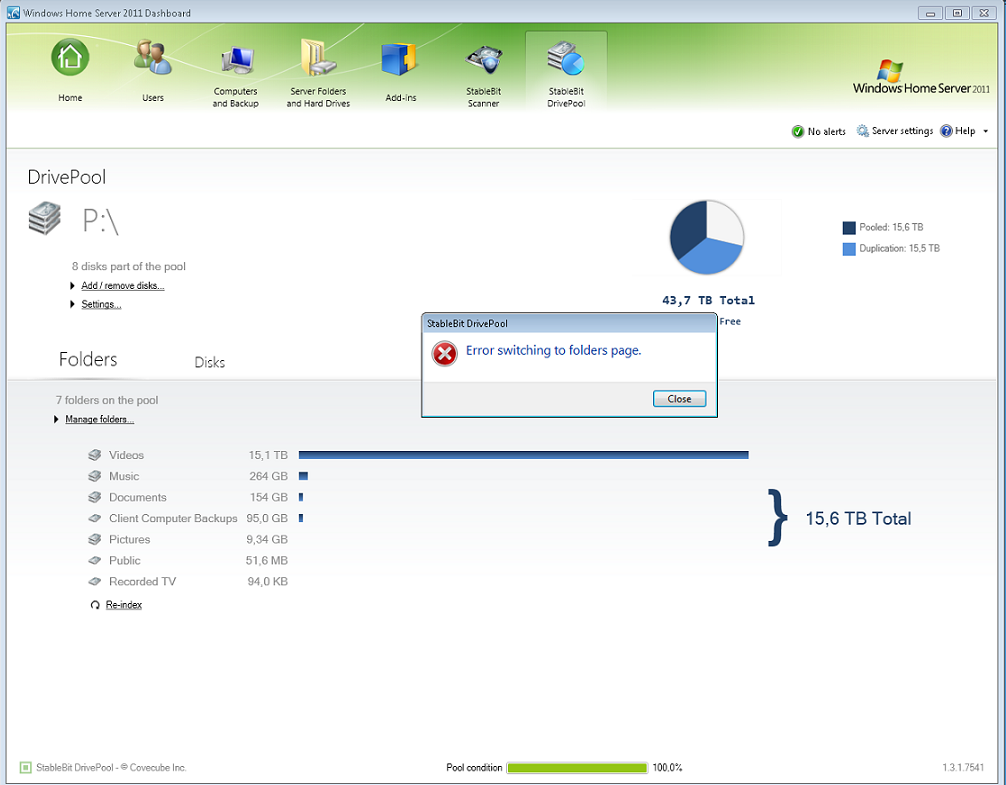Click the Re-index link

pos(124,605)
